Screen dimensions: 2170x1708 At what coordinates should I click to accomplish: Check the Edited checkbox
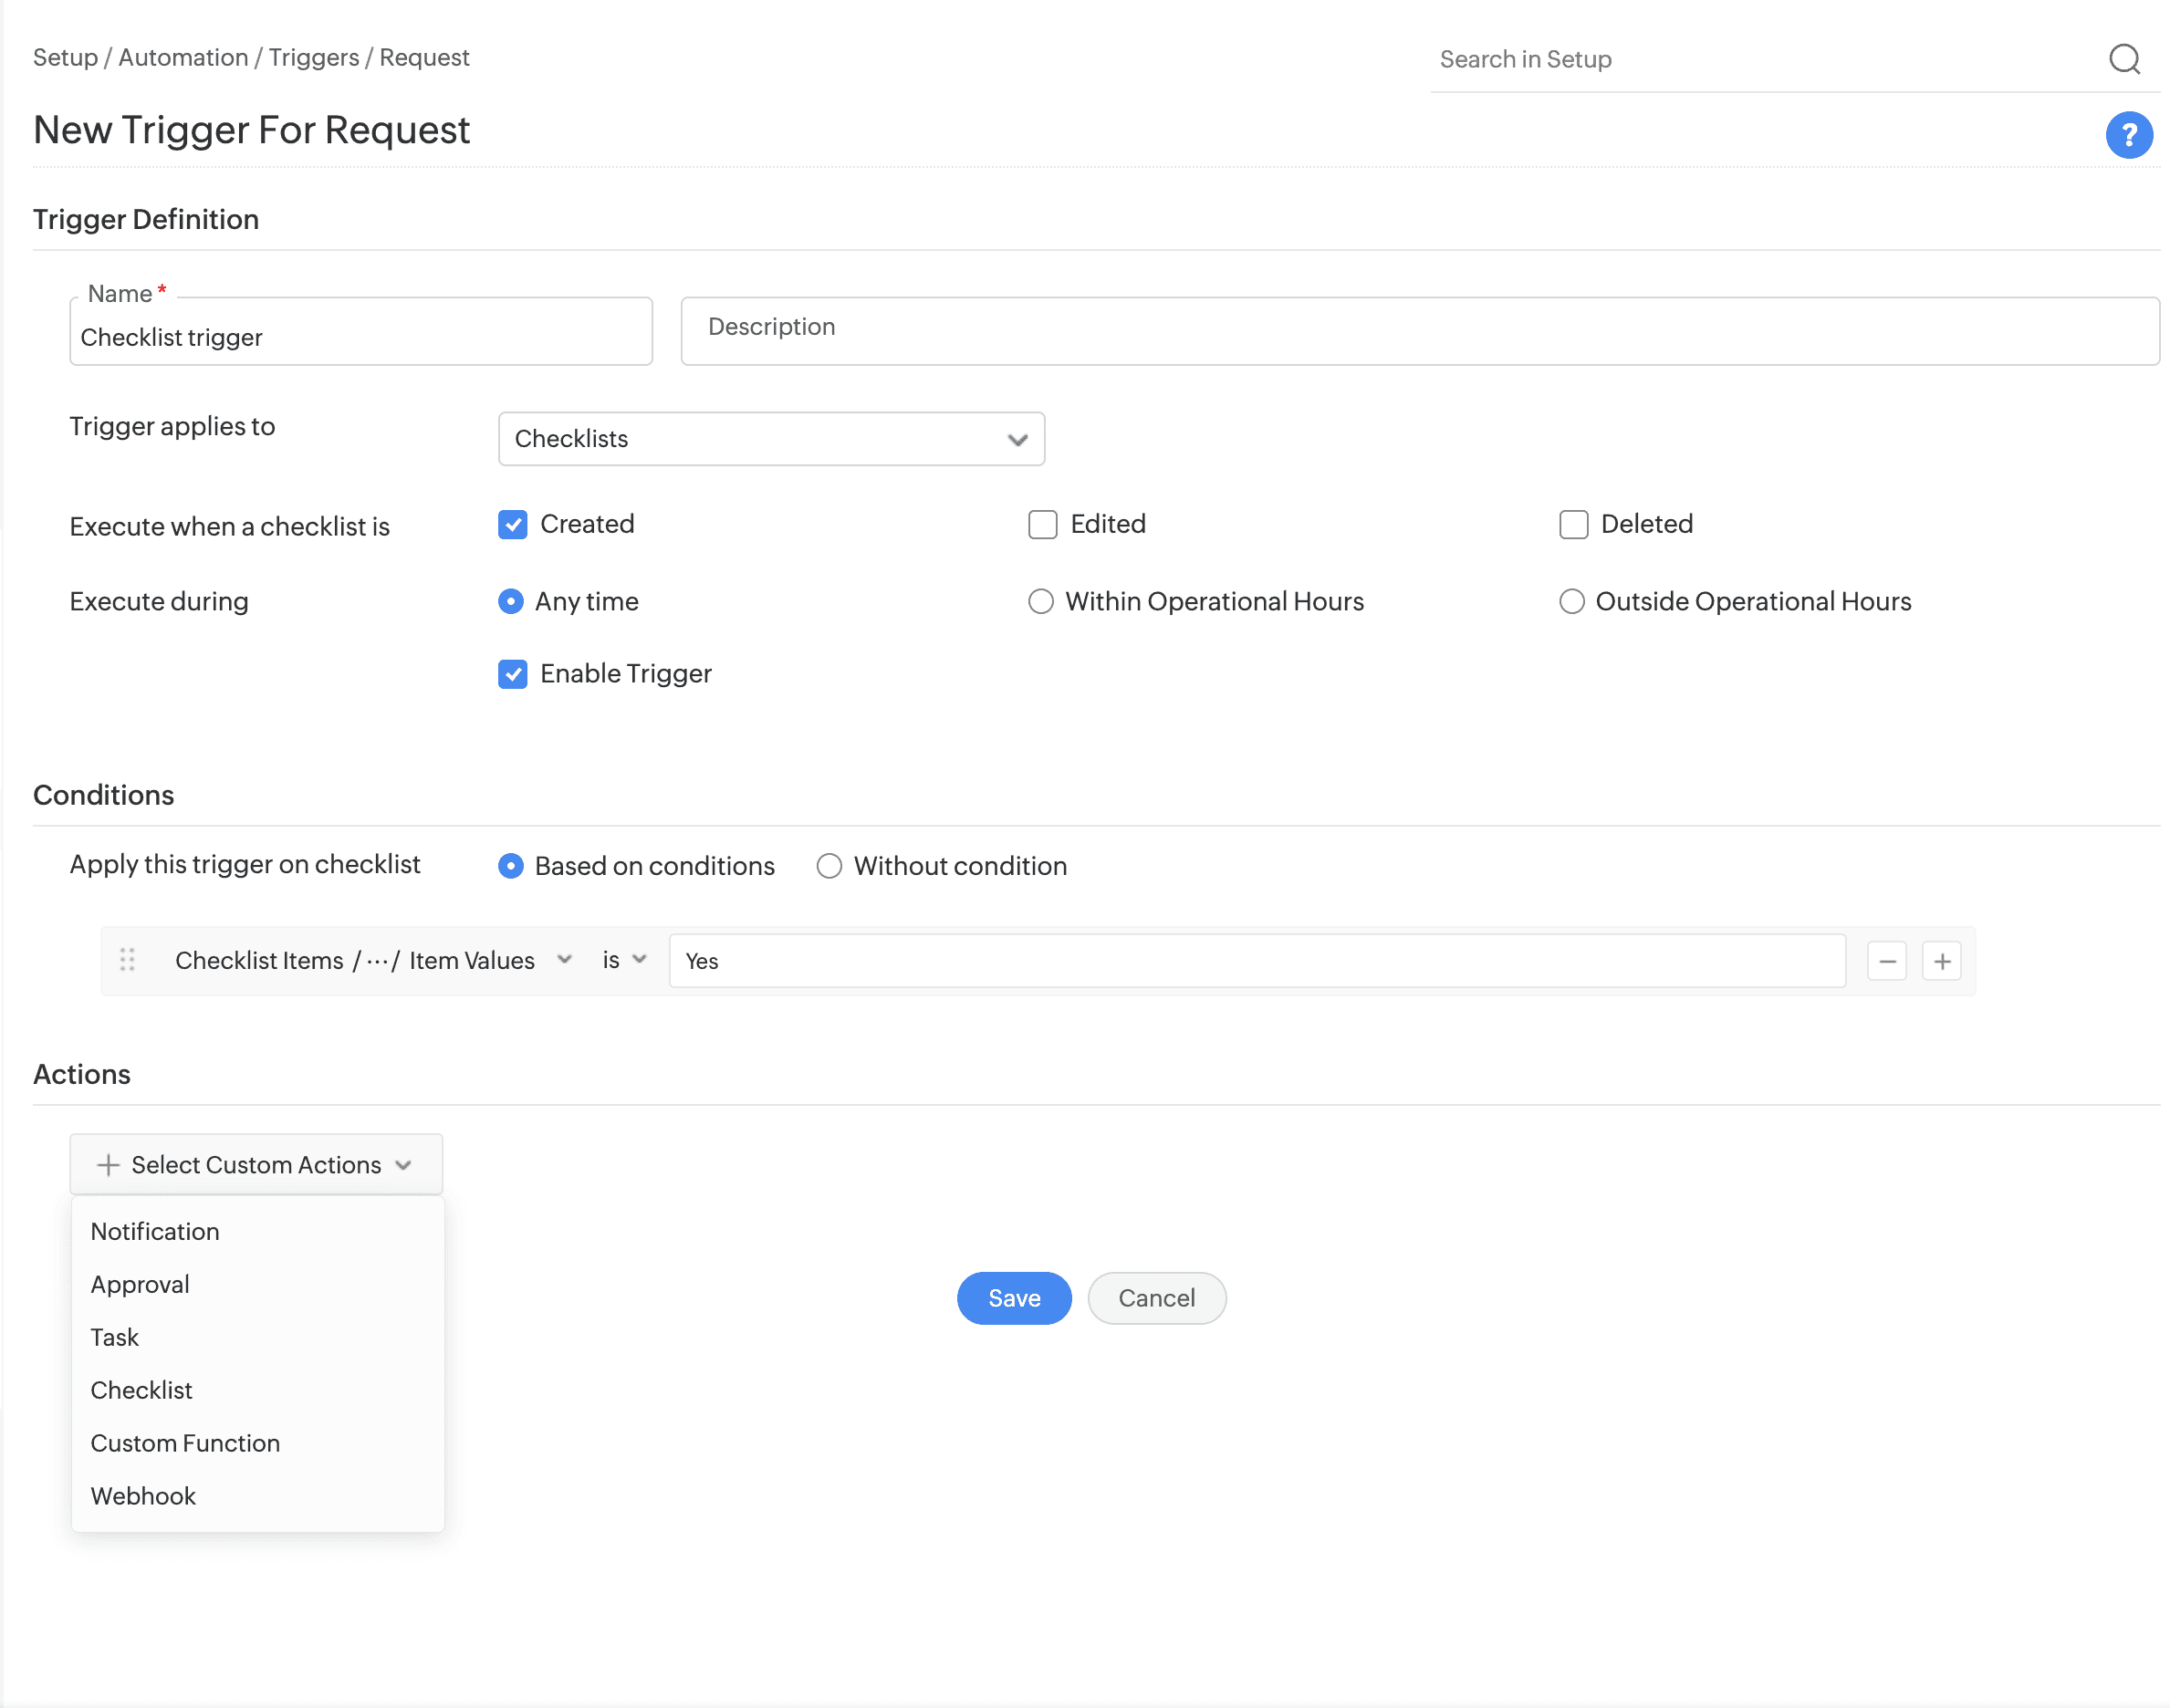(x=1042, y=524)
